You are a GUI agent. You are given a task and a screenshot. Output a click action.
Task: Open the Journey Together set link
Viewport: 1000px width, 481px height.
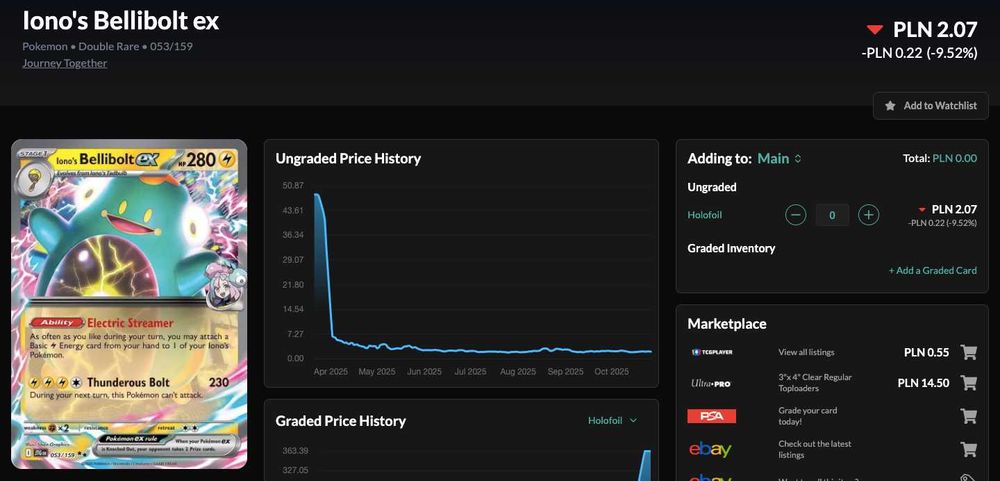pyautogui.click(x=65, y=63)
